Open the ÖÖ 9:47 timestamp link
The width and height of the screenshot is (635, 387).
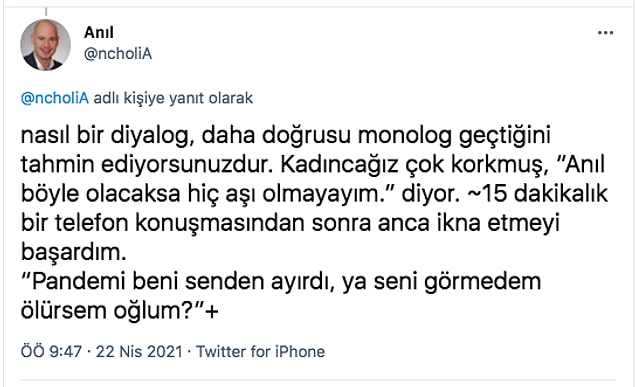(x=51, y=351)
